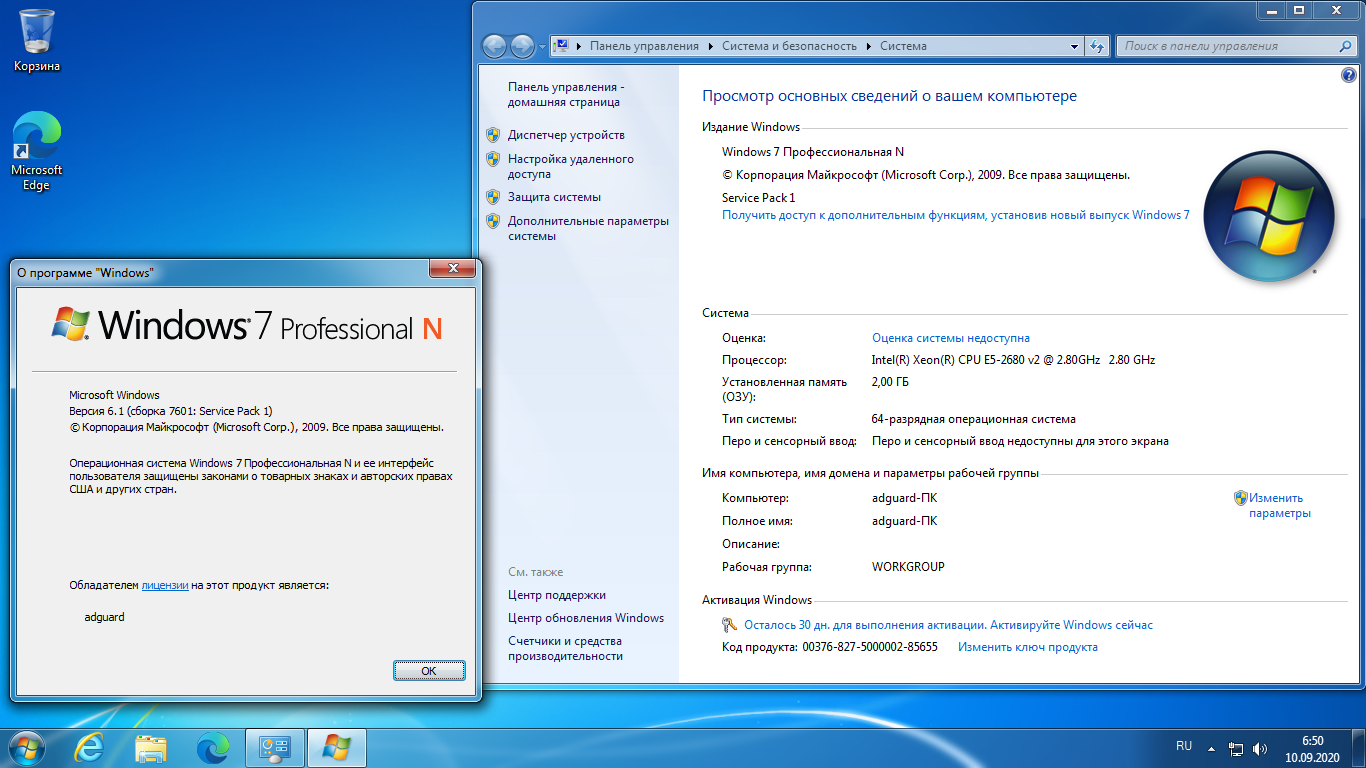Screen dimensions: 1366x768
Task: Click shield icon beside Диспетчер устройств
Action: [493, 134]
